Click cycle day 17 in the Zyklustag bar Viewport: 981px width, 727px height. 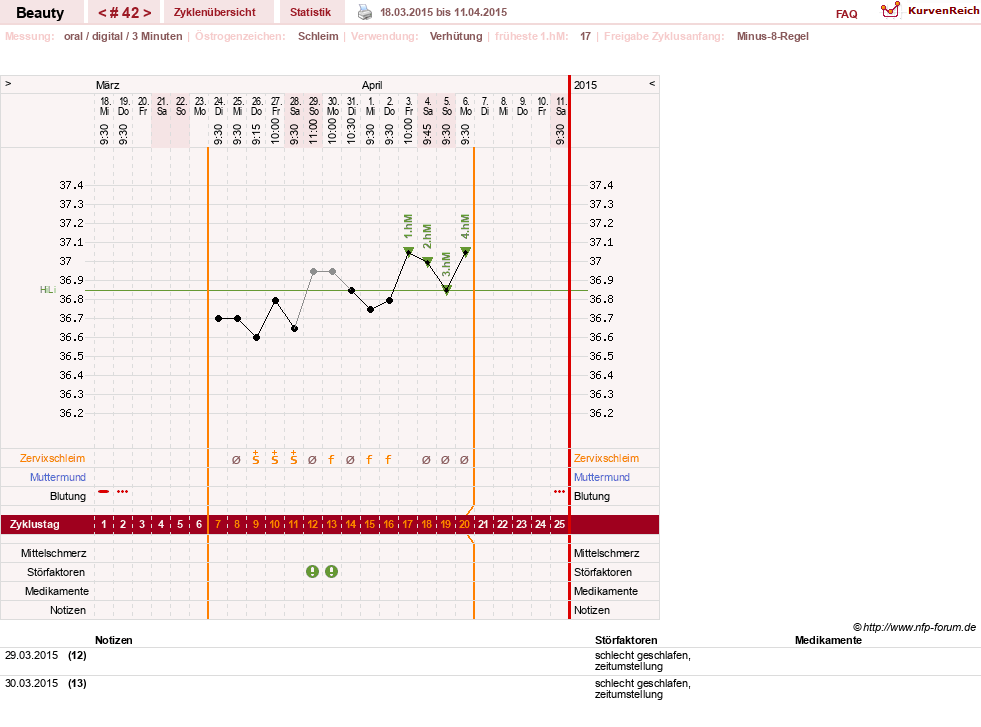click(408, 524)
